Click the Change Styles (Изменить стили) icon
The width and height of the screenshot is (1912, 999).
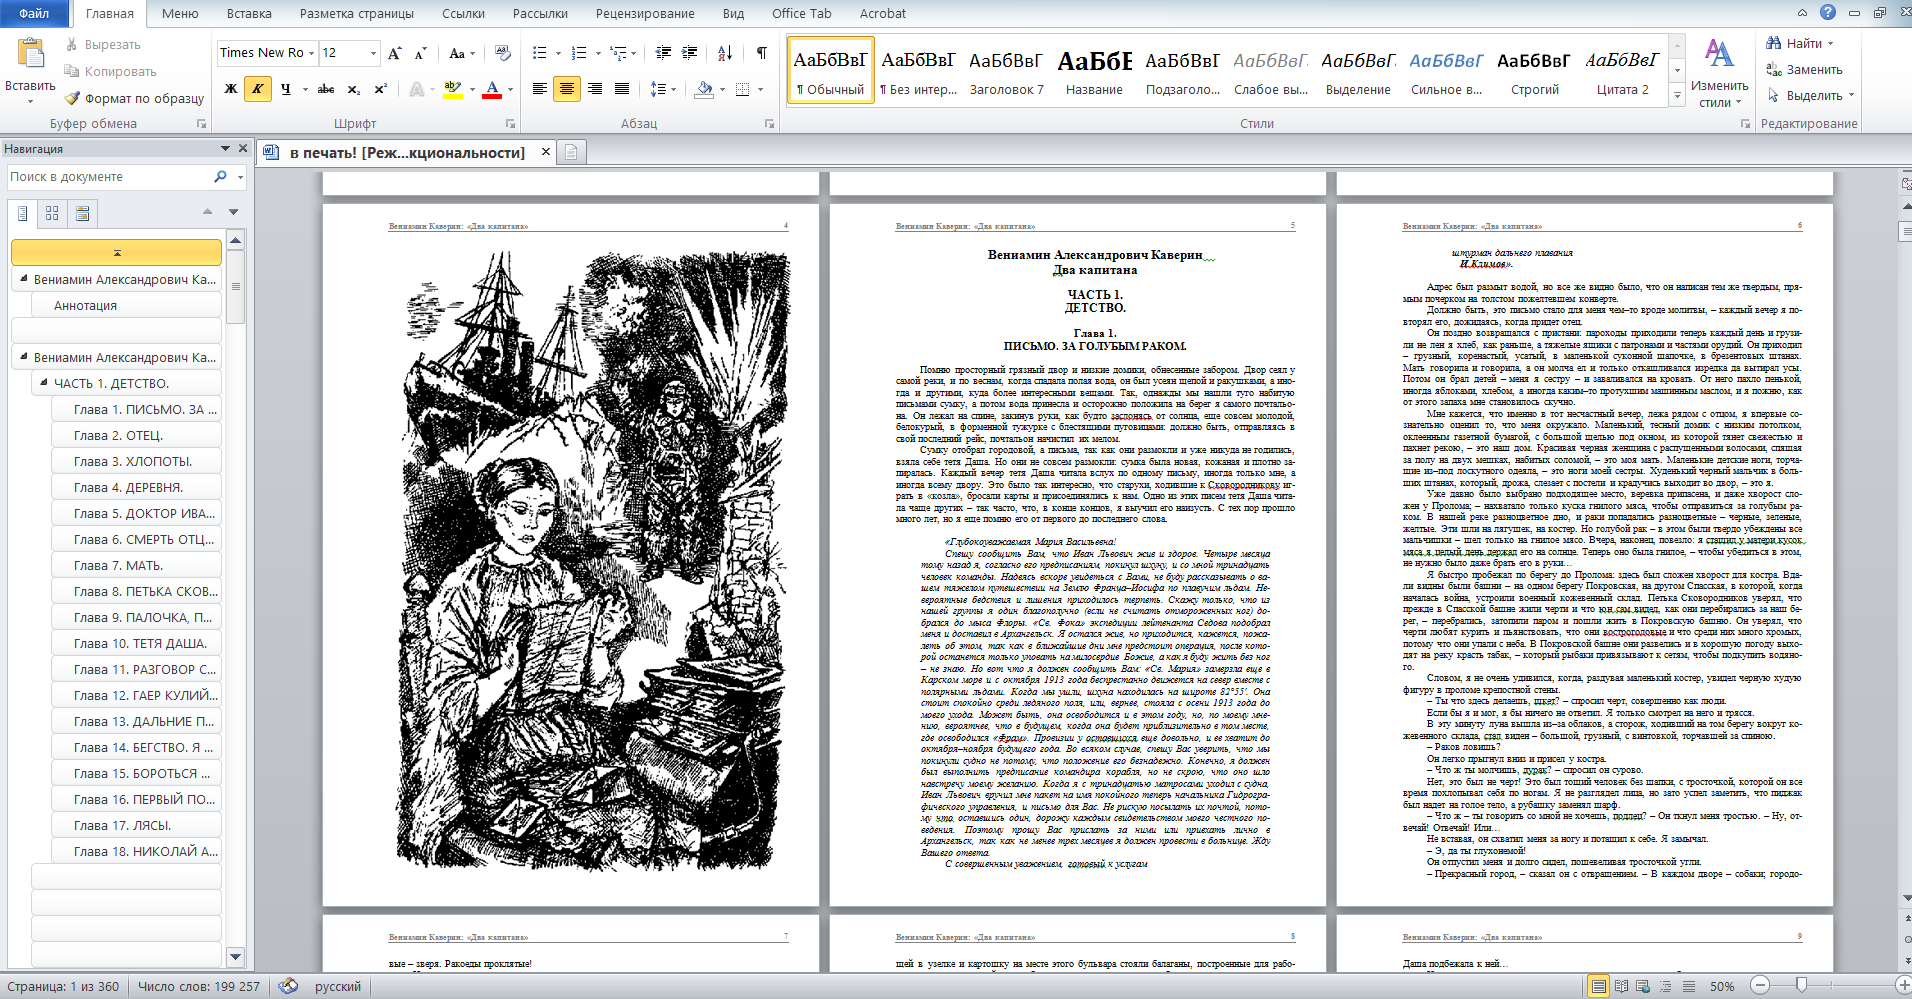1719,54
